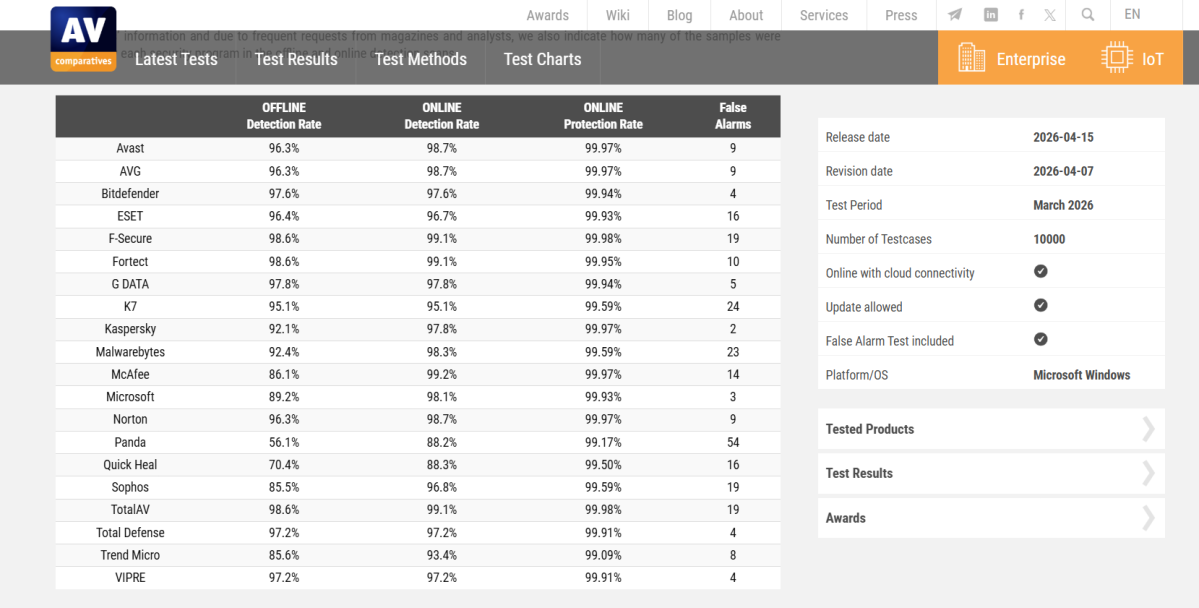Click the X (Twitter) icon

(x=1049, y=14)
